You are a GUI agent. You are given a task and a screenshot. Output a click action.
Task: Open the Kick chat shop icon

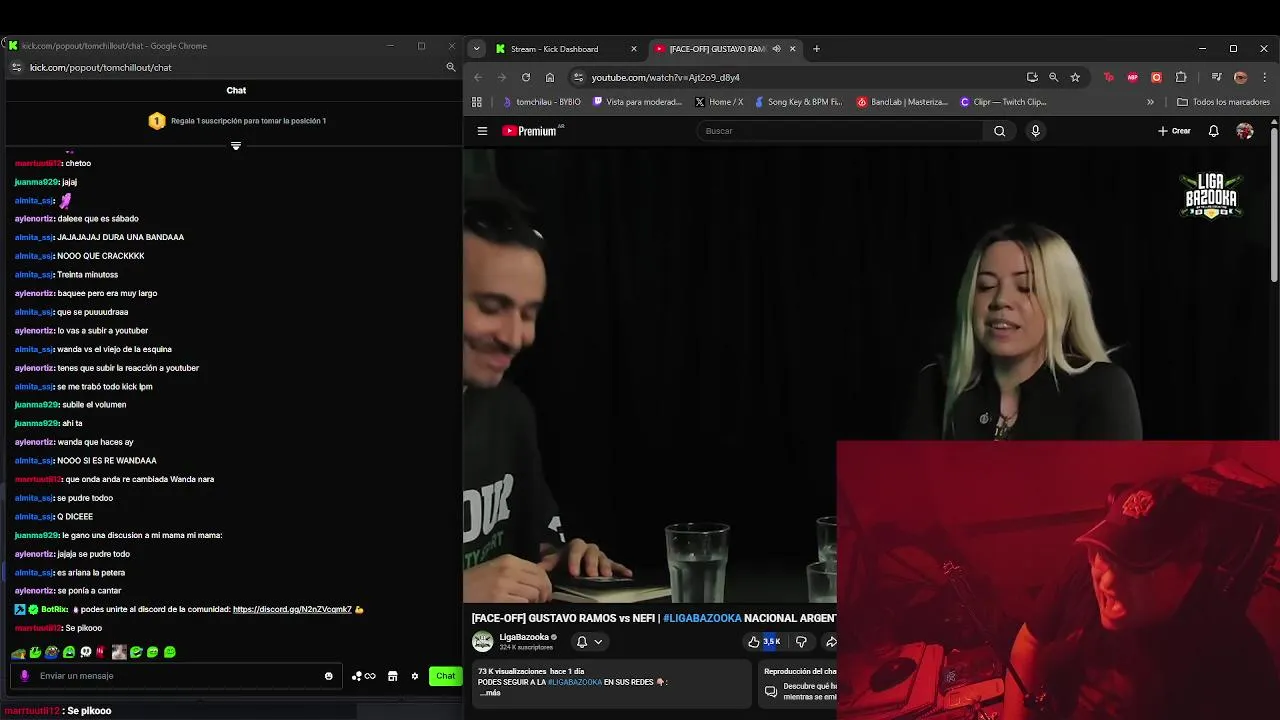point(392,676)
